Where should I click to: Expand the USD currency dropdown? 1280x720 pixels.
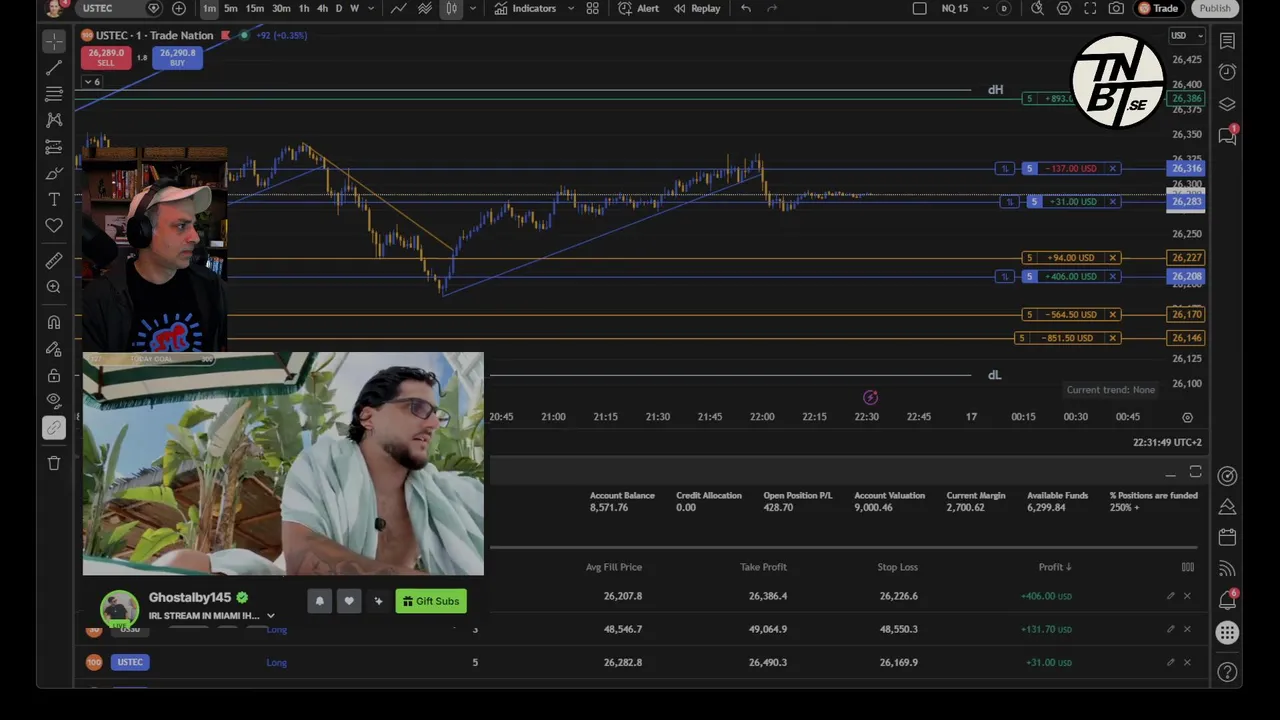tap(1187, 36)
